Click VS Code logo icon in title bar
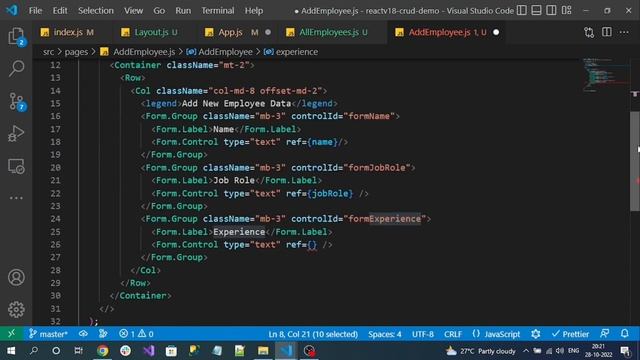The width and height of the screenshot is (640, 360). pyautogui.click(x=12, y=10)
